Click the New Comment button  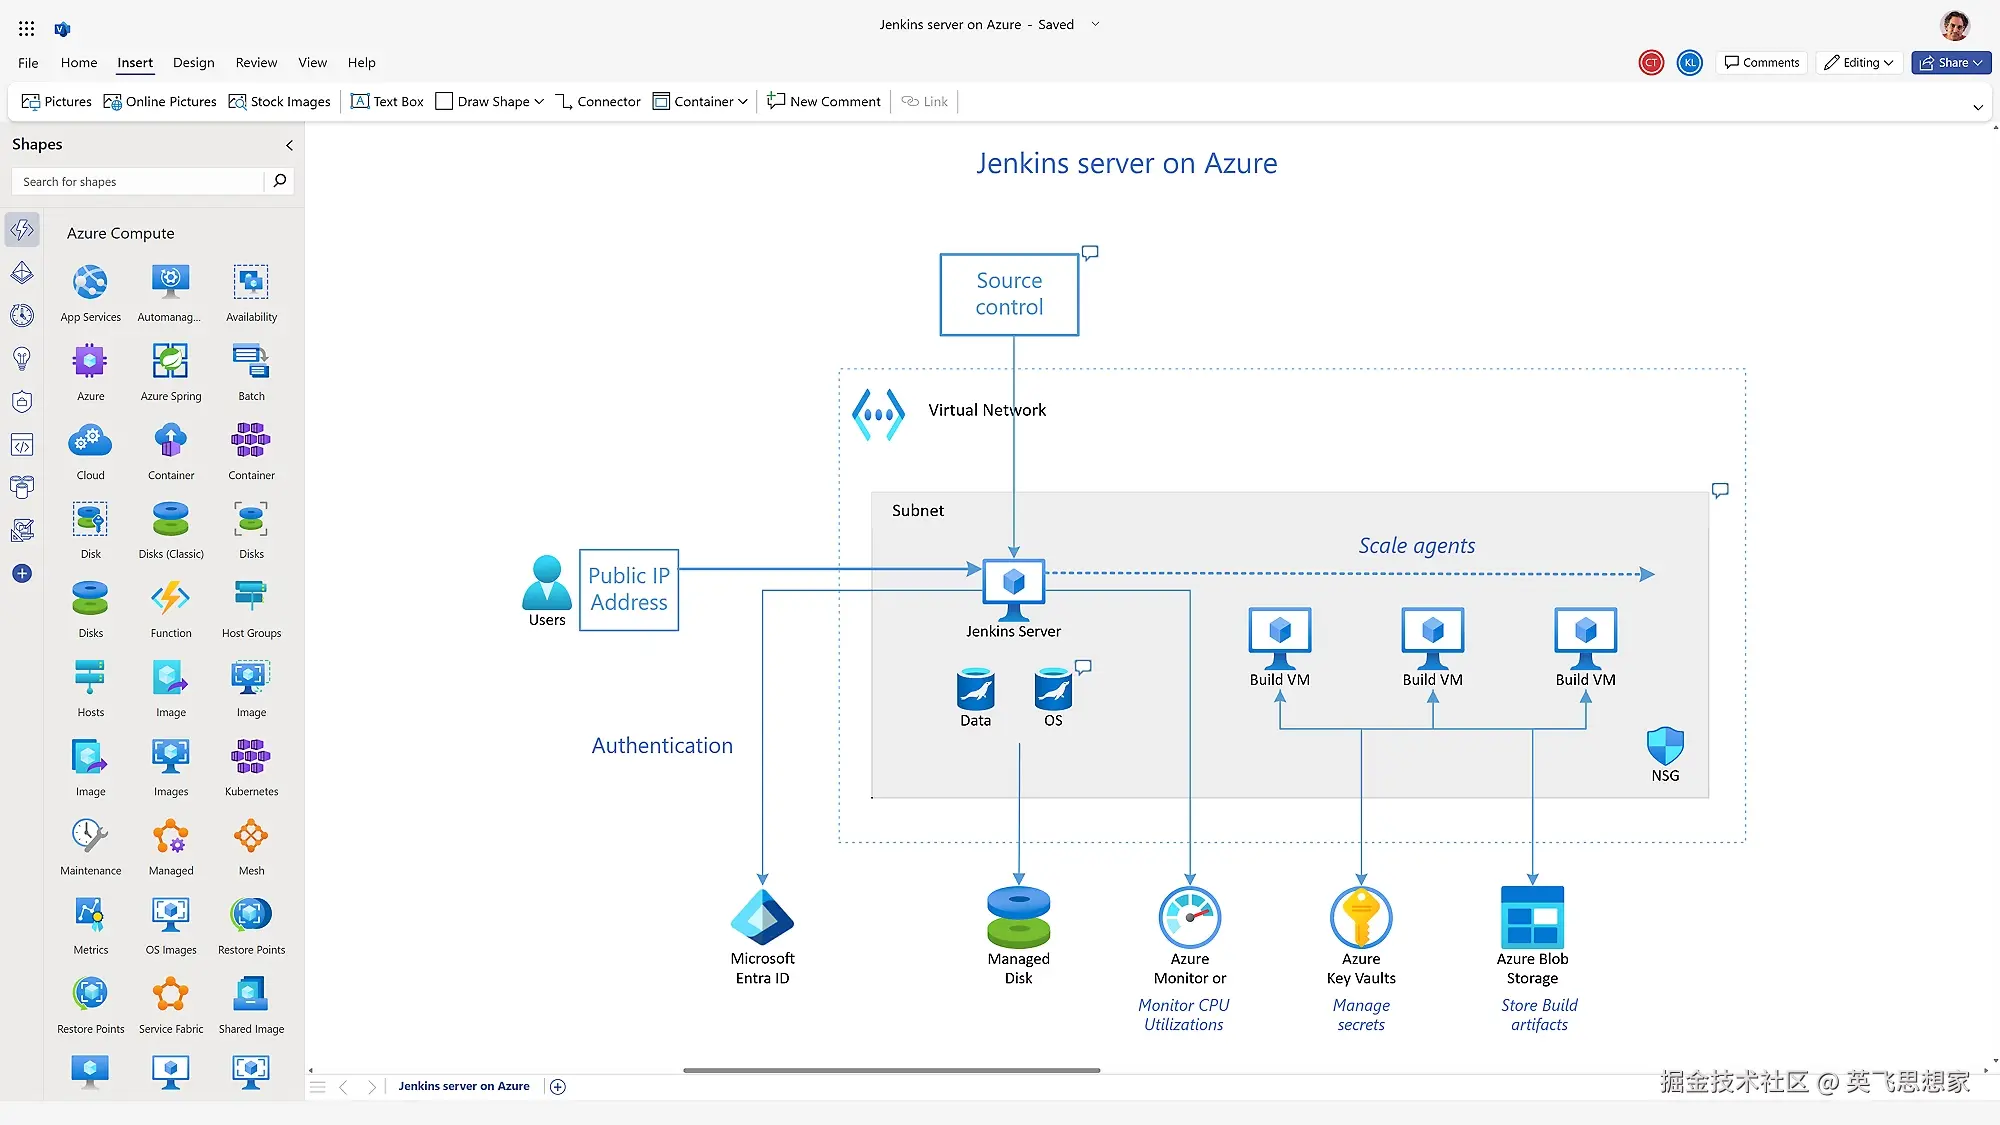click(x=824, y=102)
